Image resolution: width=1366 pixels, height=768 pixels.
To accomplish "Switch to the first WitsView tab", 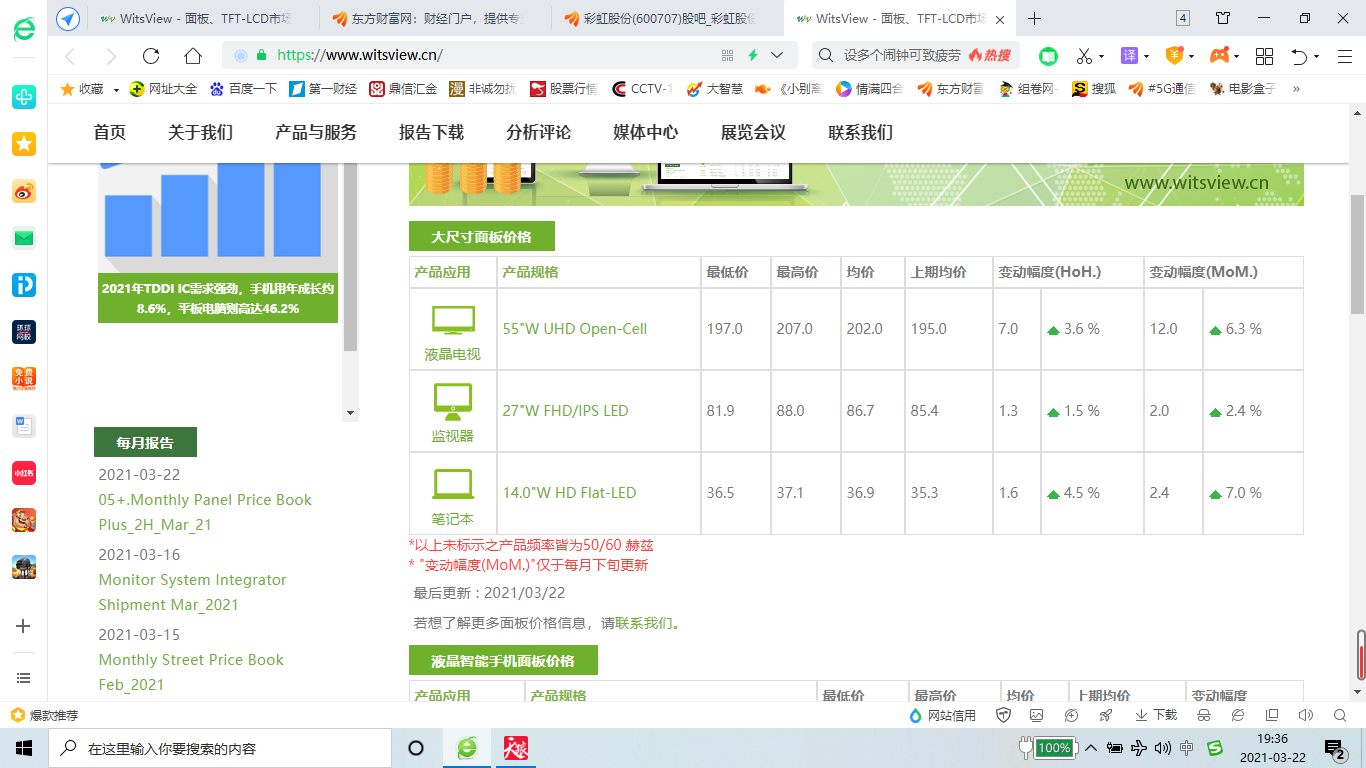I will pos(205,19).
